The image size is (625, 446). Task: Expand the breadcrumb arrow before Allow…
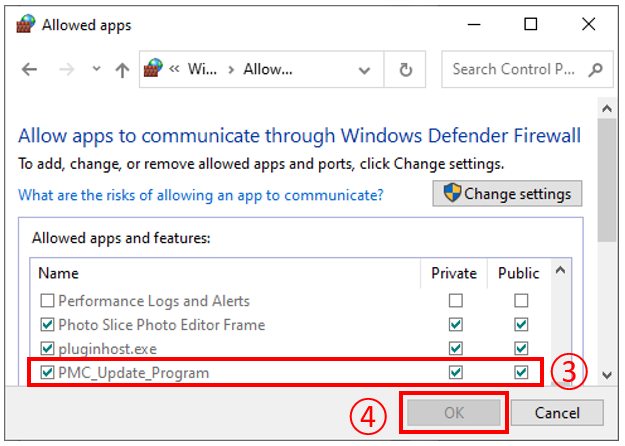point(230,70)
